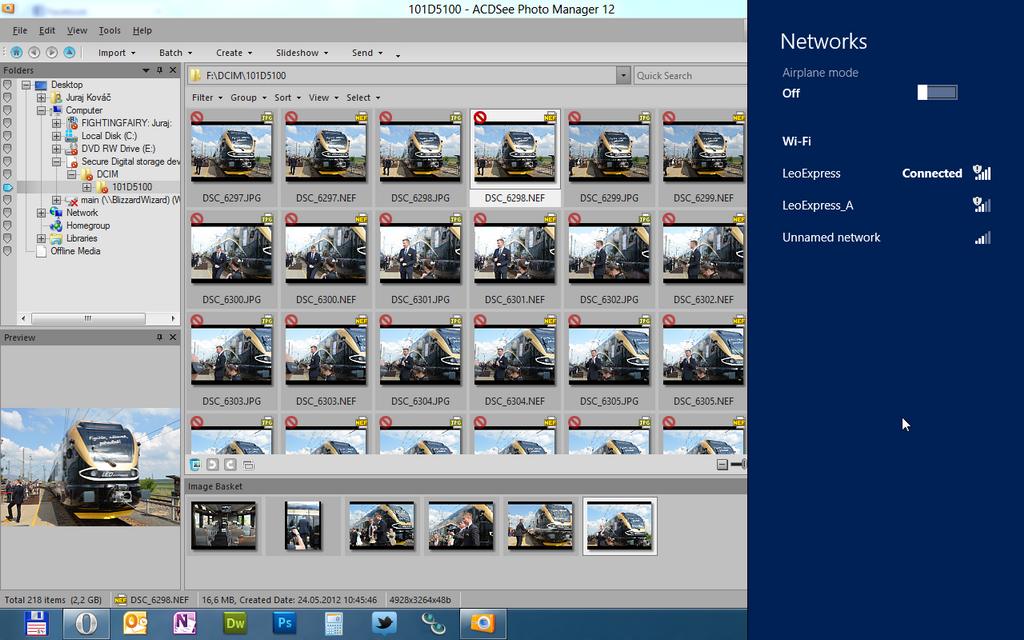Open the View menu in the menu bar
This screenshot has width=1024, height=640.
76,30
